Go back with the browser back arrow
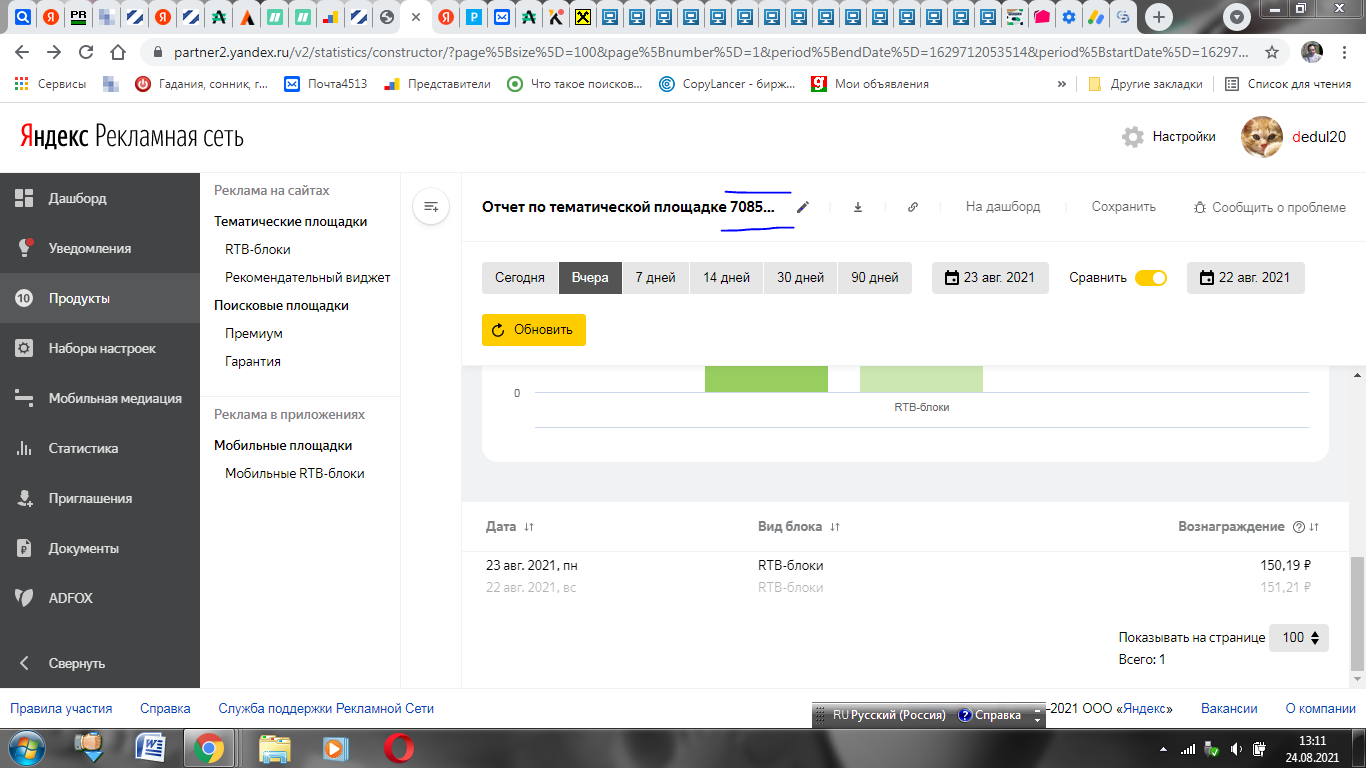Screen dimensions: 1366x768 pyautogui.click(x=22, y=52)
